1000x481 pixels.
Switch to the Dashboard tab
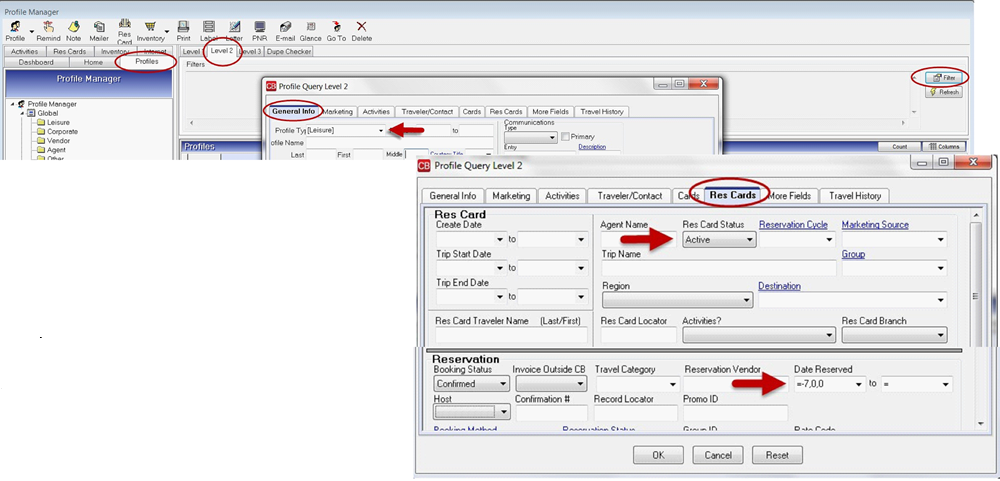click(36, 63)
